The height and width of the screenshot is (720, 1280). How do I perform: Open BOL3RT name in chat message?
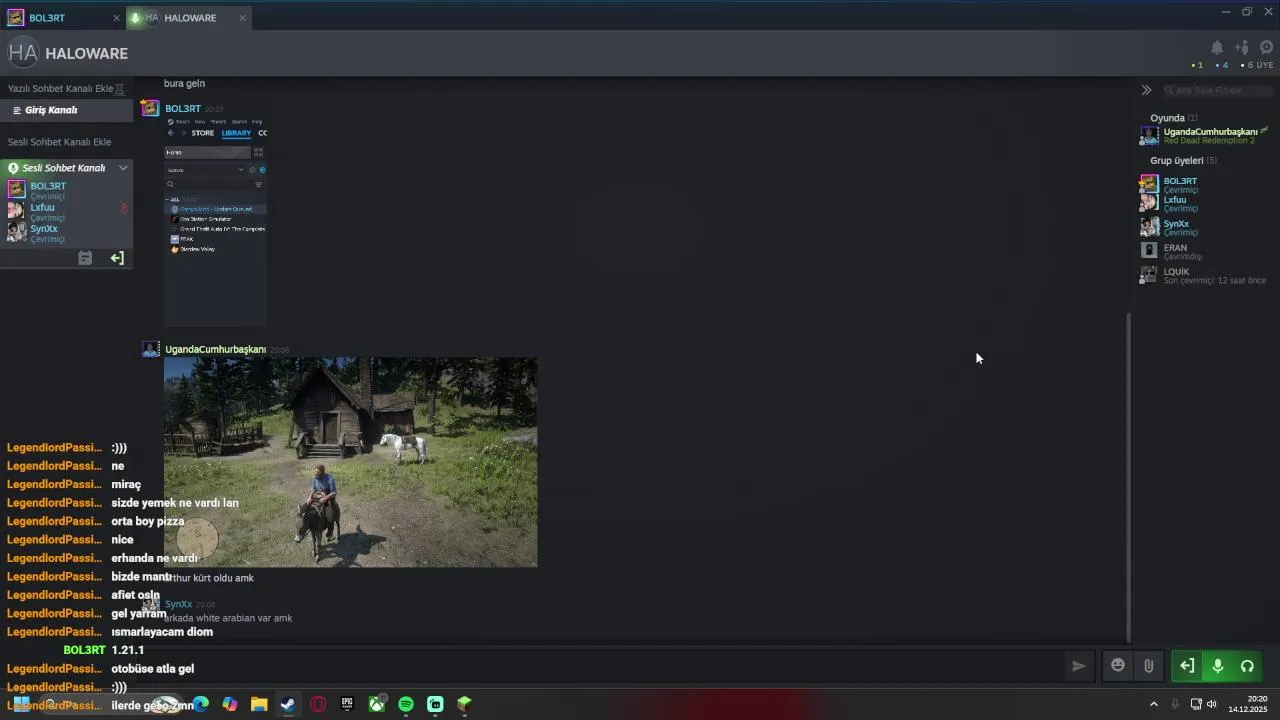183,108
